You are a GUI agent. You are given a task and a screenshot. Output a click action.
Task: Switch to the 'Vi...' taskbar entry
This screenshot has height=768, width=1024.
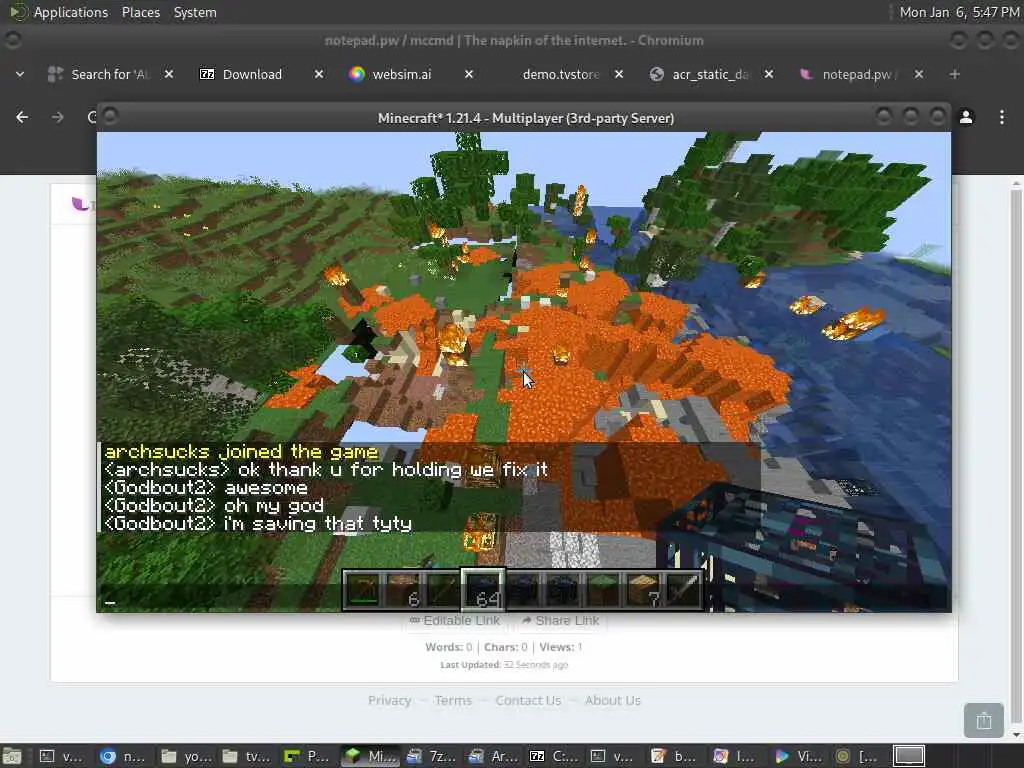pos(799,756)
